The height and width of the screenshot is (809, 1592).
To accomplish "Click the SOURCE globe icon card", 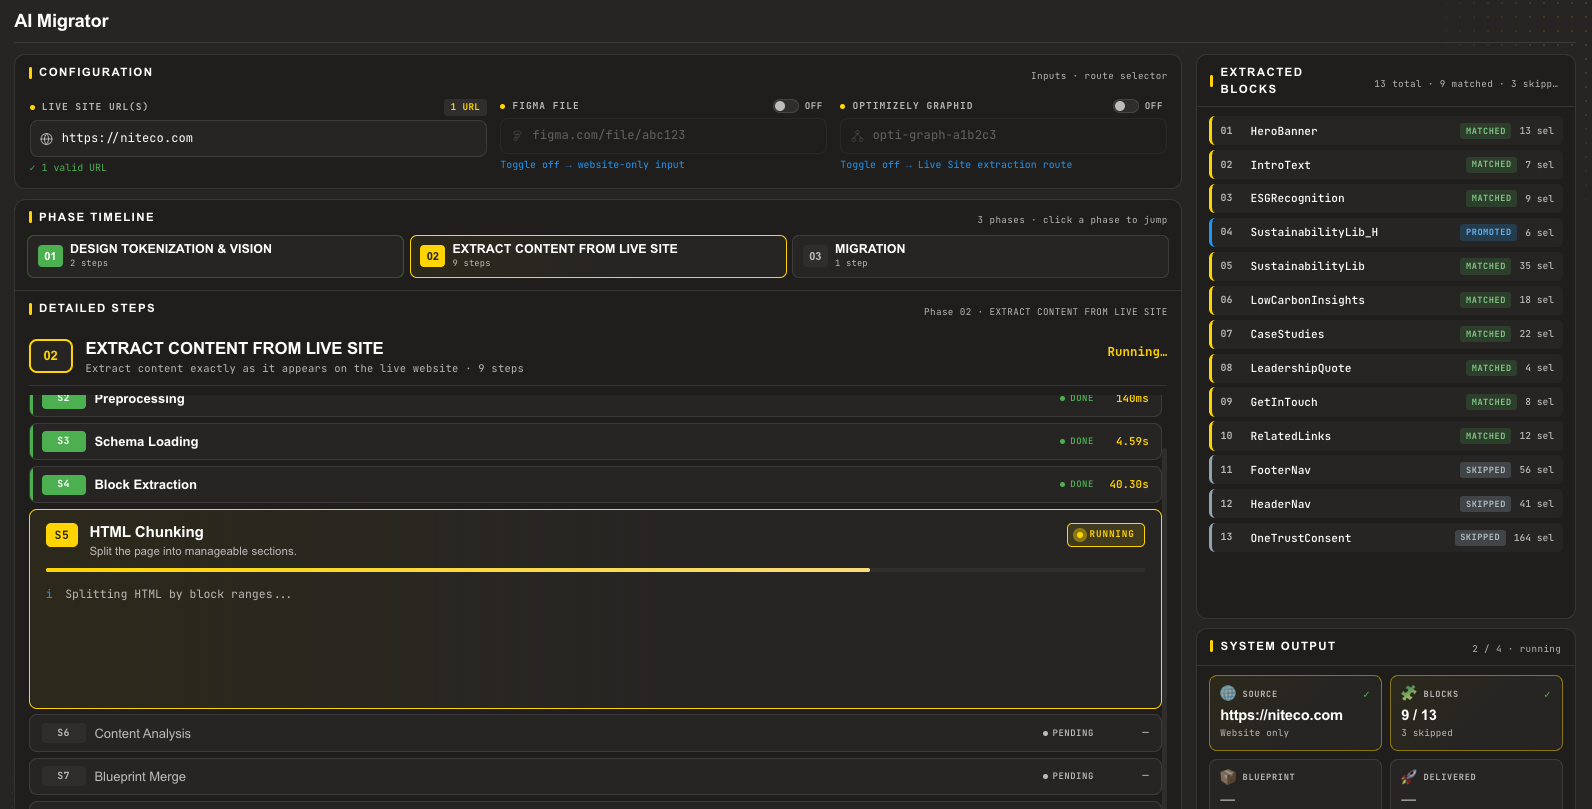I will 1228,693.
